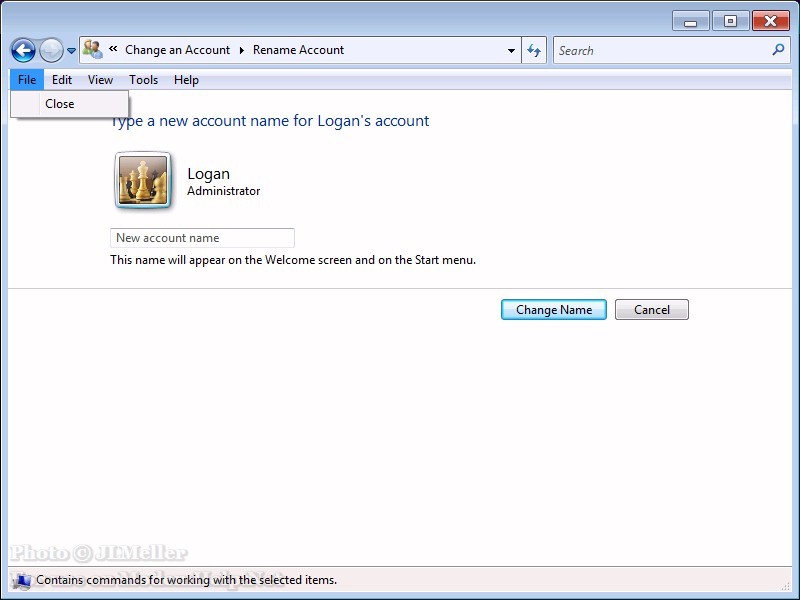The image size is (800, 600).
Task: Open the address bar history dropdown
Action: [511, 51]
